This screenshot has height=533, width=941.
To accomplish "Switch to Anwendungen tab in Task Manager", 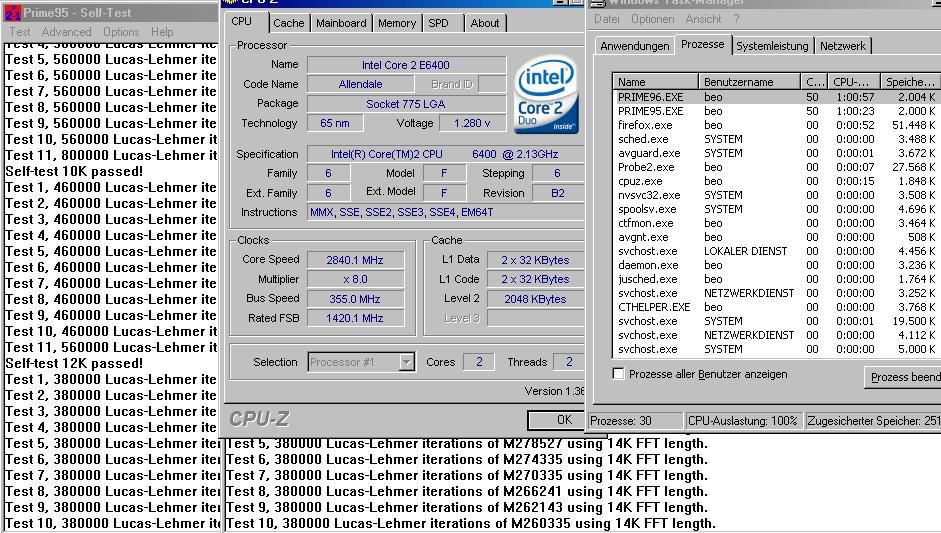I will [x=634, y=46].
